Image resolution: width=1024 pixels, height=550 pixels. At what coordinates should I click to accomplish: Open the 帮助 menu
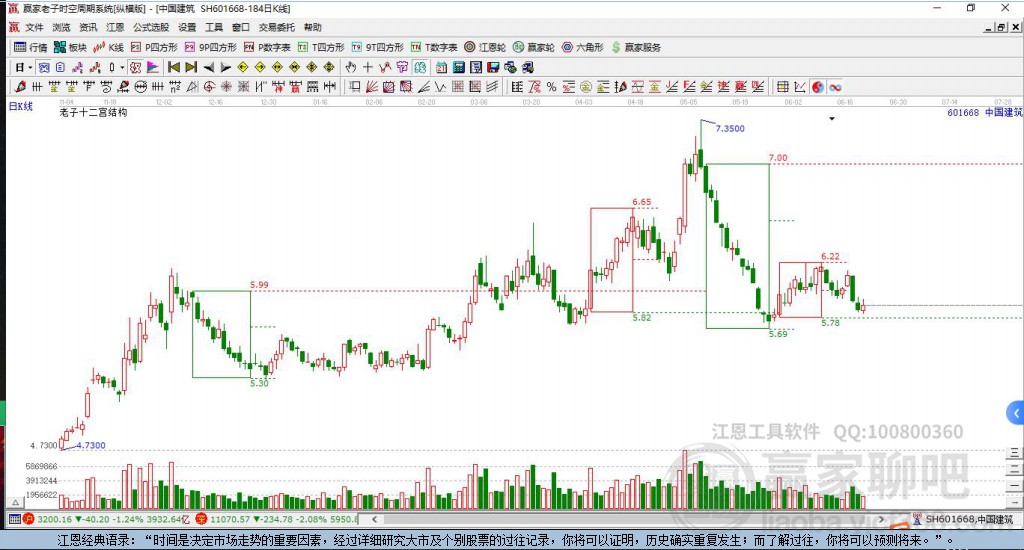(312, 27)
